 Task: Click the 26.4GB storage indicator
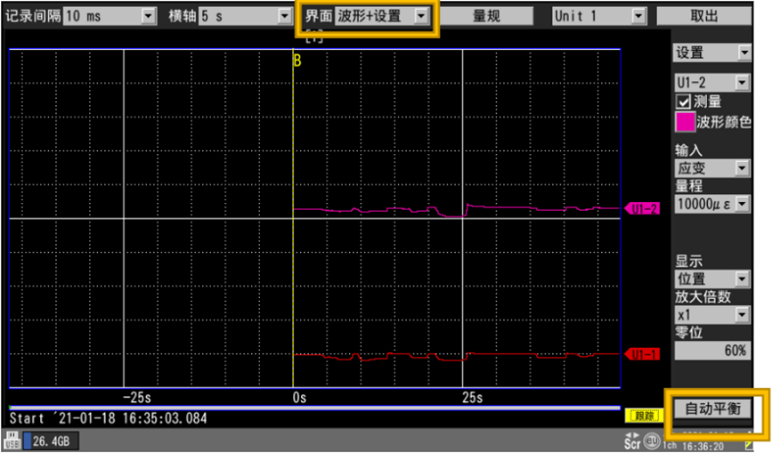pos(48,441)
